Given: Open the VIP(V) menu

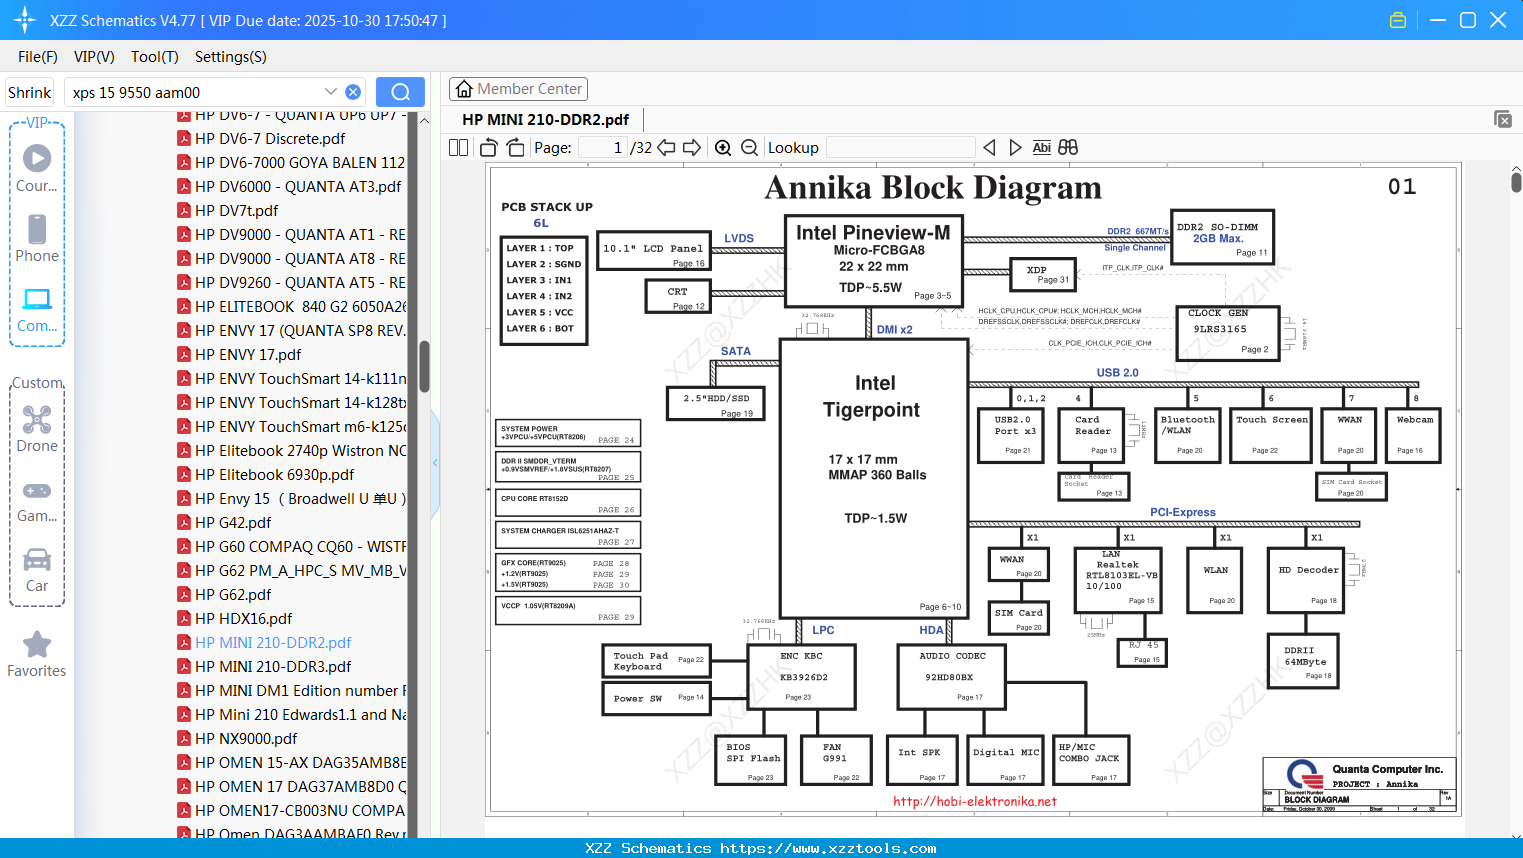Looking at the screenshot, I should pos(94,57).
